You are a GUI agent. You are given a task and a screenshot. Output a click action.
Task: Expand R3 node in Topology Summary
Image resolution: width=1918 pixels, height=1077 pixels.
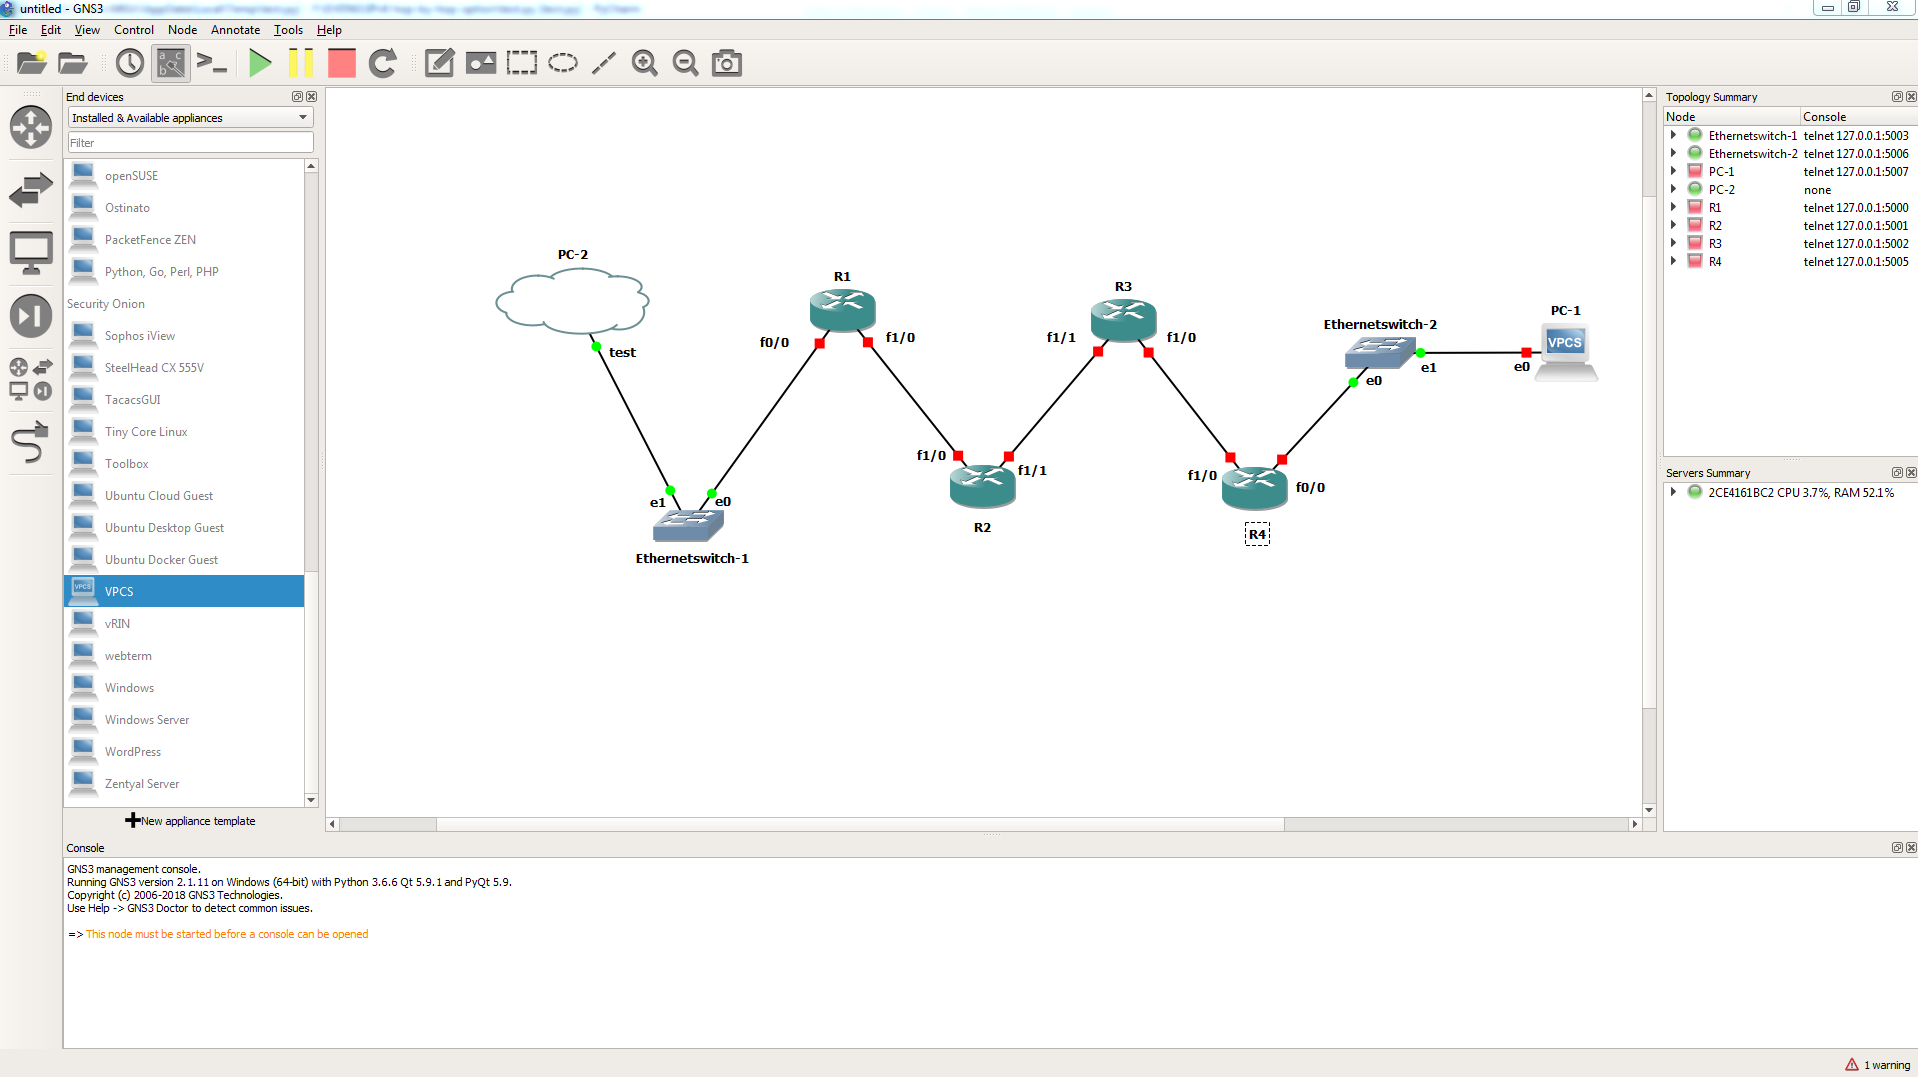pos(1673,243)
